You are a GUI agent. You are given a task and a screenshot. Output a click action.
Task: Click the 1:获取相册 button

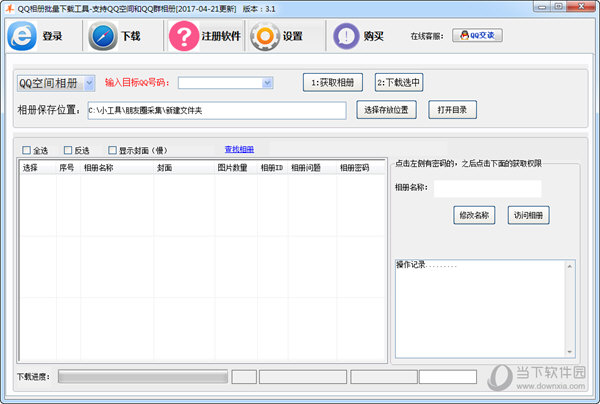[333, 82]
